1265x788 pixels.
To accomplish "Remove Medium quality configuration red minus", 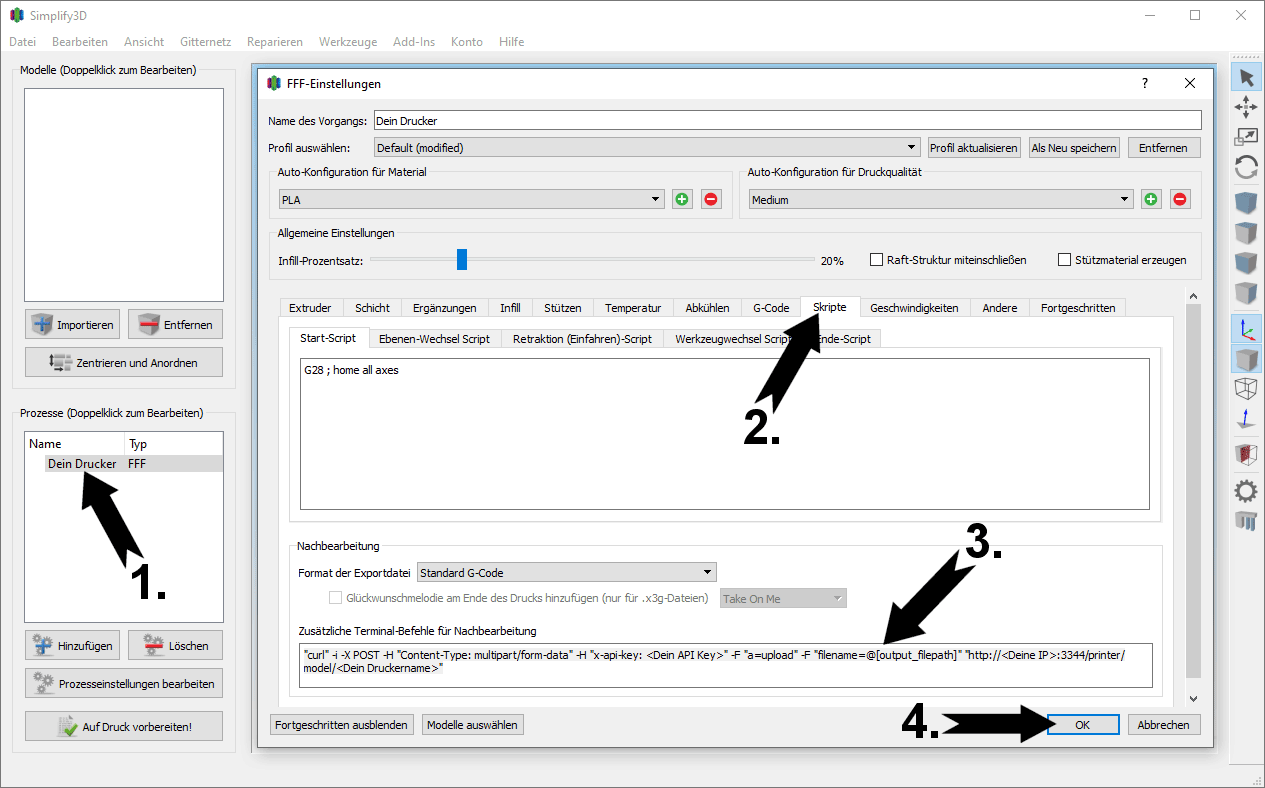I will 1180,199.
